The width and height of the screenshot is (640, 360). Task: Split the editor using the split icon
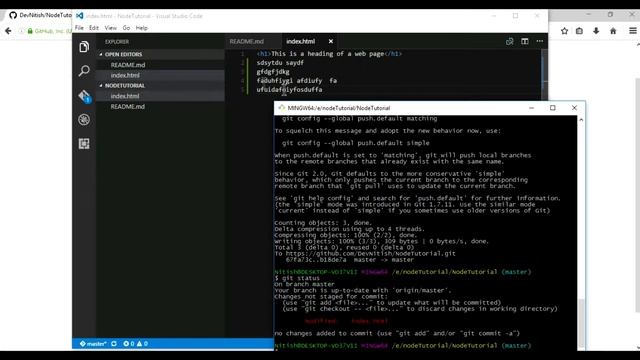tap(524, 41)
